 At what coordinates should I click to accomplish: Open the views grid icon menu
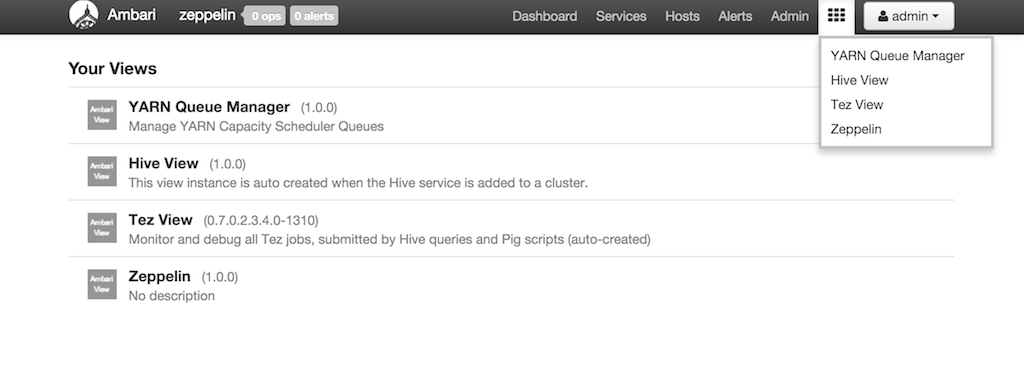pos(836,16)
